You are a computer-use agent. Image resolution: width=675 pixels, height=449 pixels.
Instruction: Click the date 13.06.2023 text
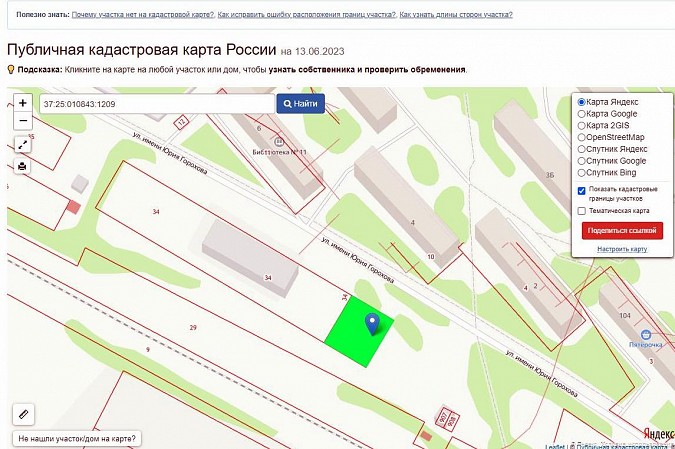pyautogui.click(x=319, y=52)
